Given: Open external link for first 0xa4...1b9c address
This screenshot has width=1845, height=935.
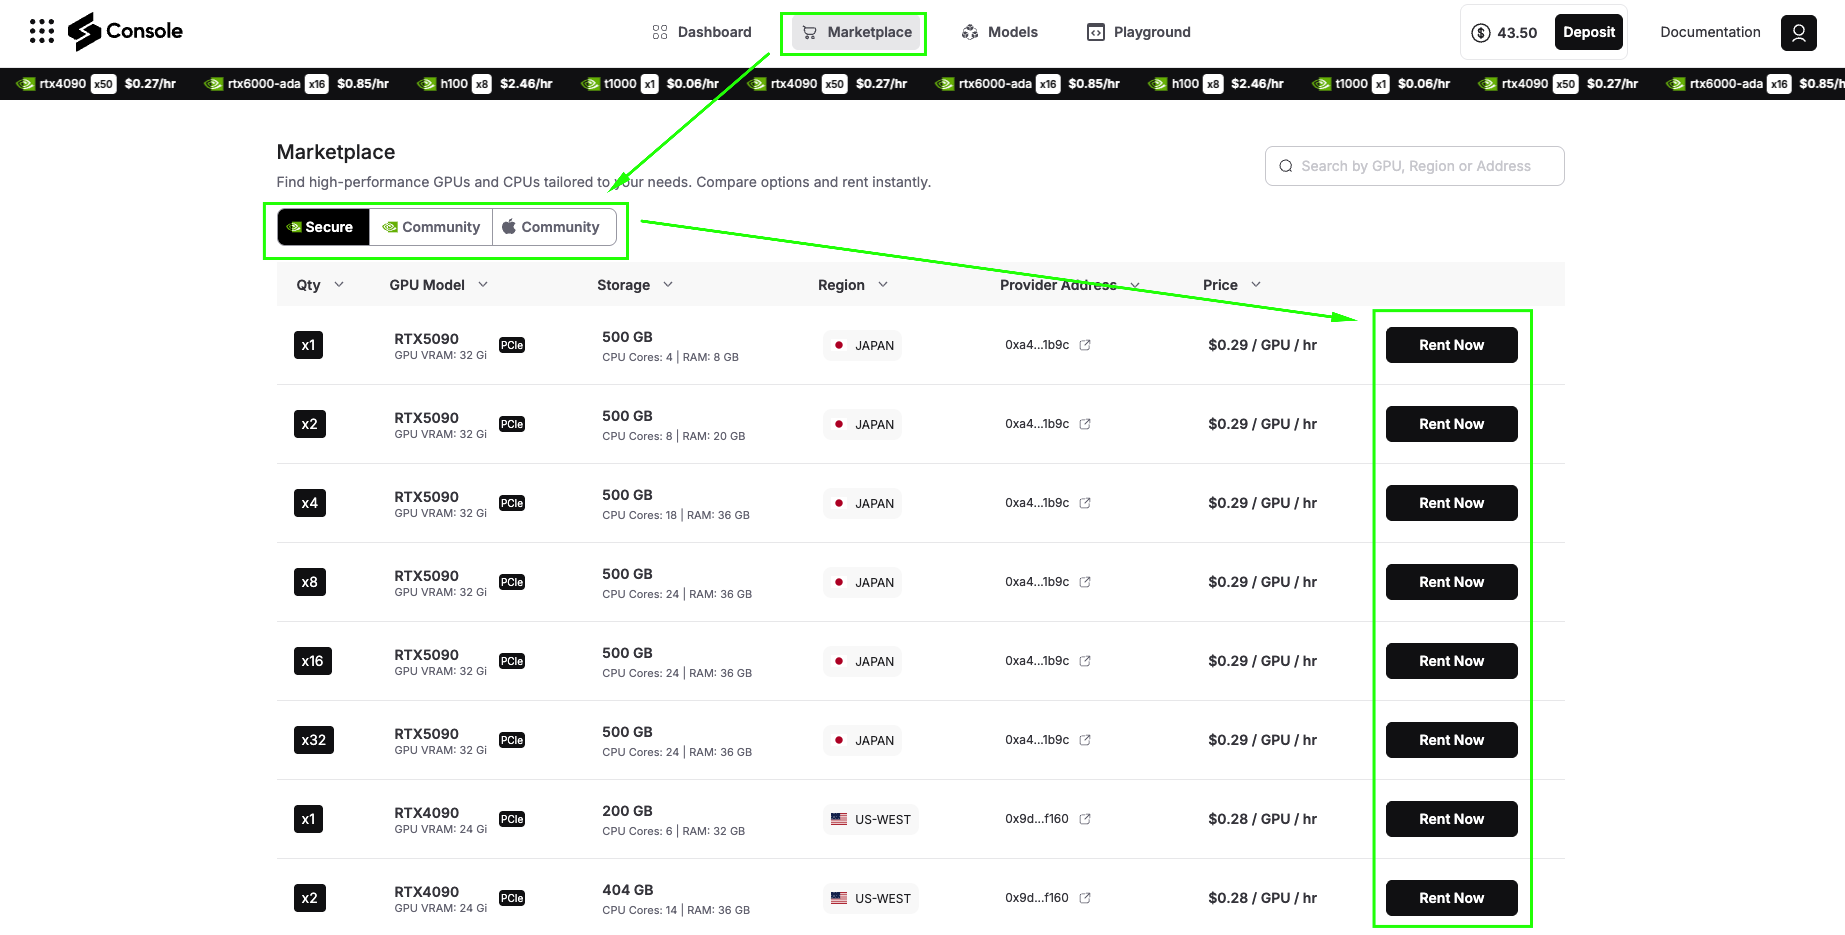Looking at the screenshot, I should click(1085, 345).
